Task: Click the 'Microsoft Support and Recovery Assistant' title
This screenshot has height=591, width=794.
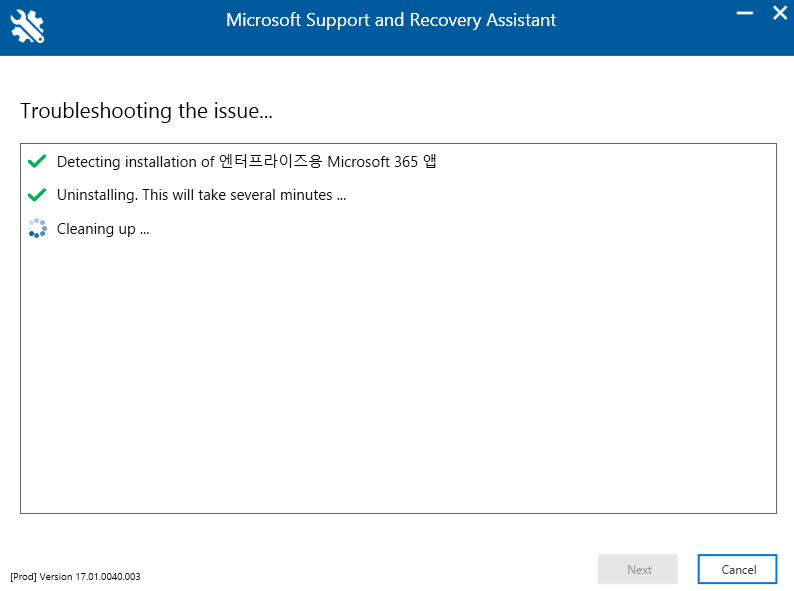Action: 391,20
